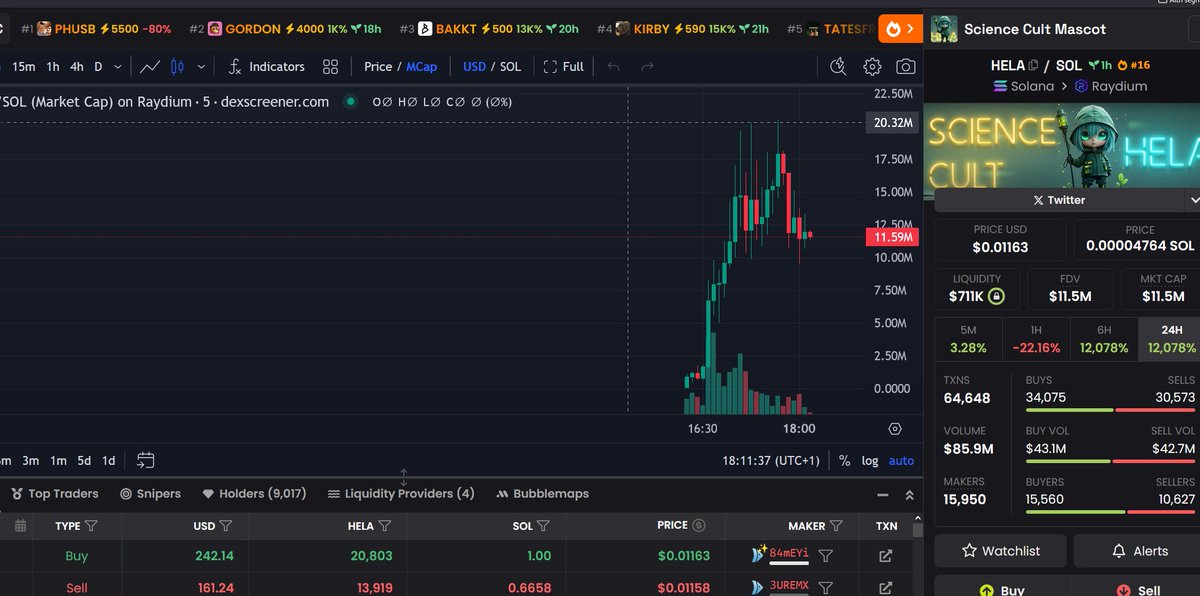This screenshot has height=596, width=1200.
Task: Open the 84mEYi transaction in explorer
Action: coord(885,556)
